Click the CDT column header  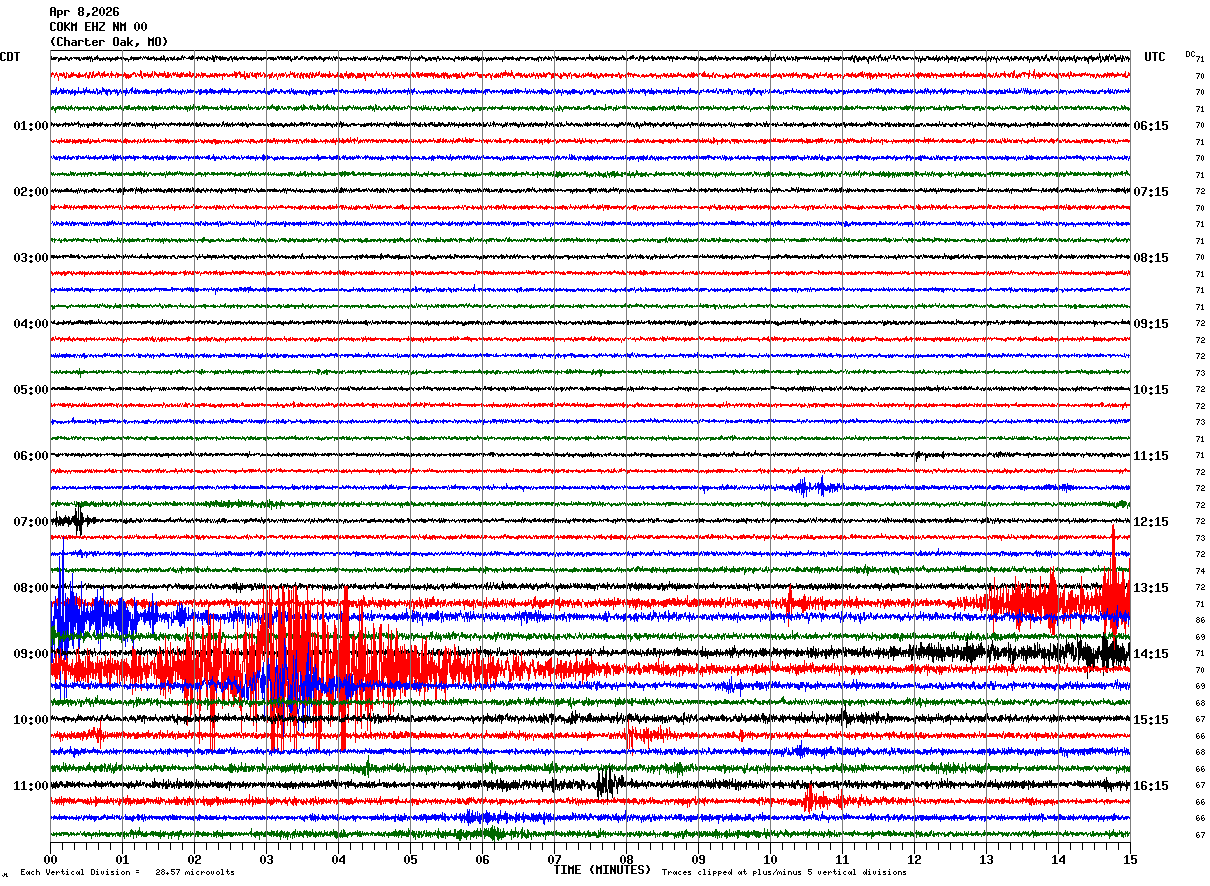click(x=10, y=57)
